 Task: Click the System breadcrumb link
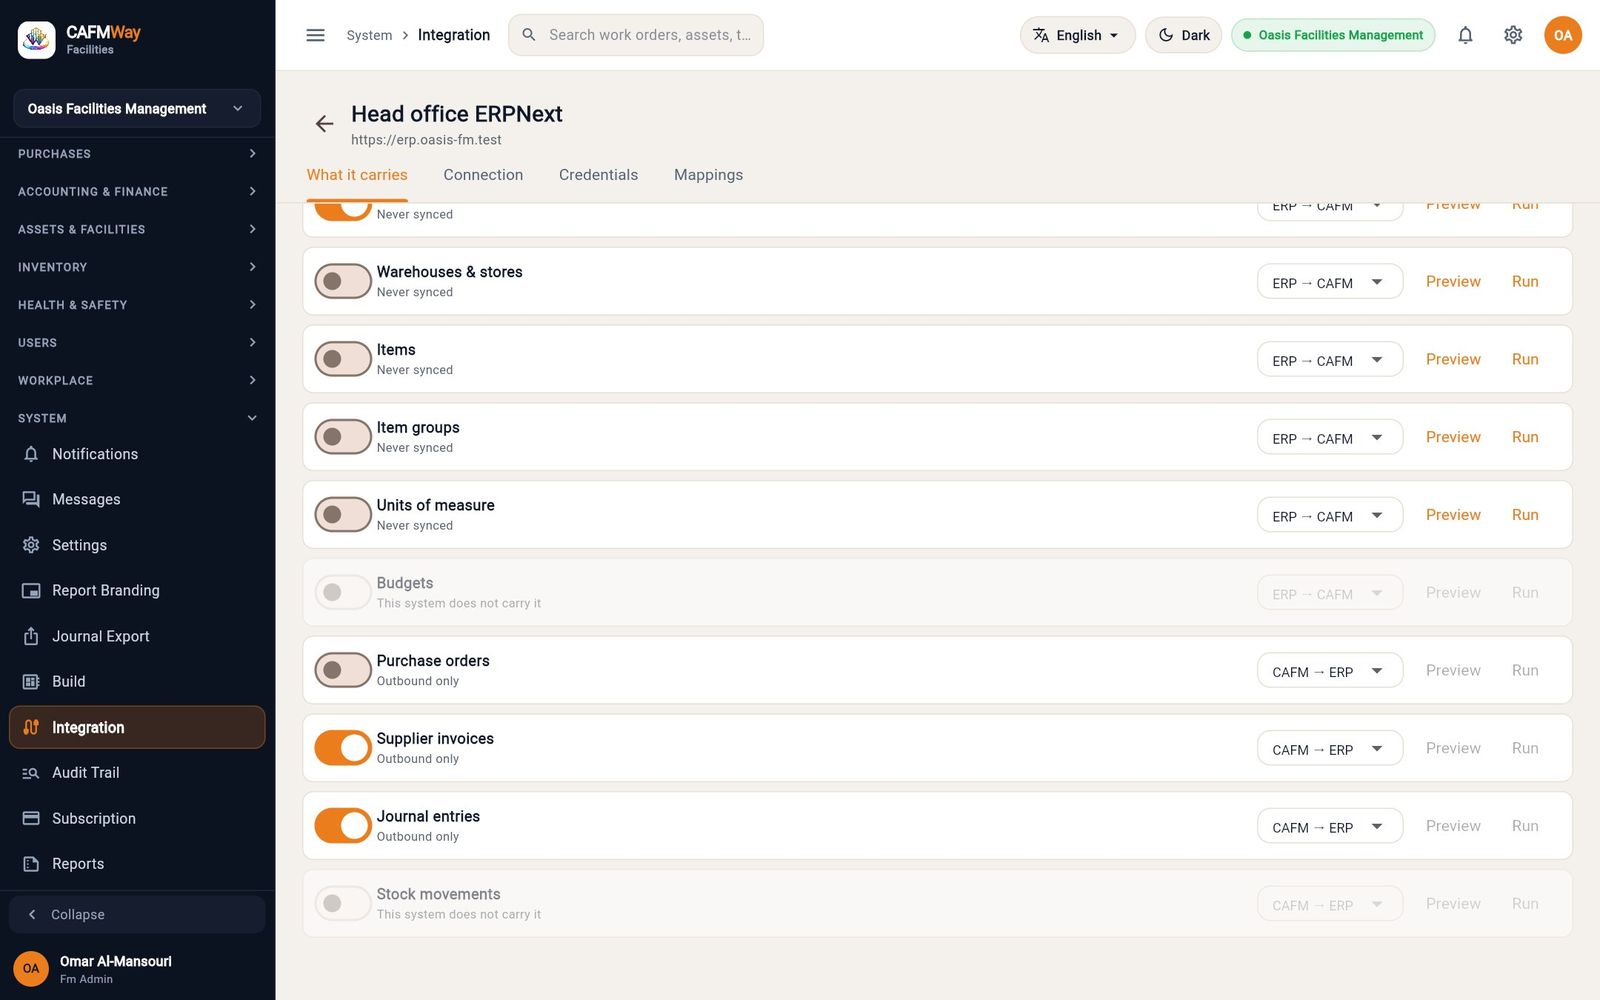369,35
